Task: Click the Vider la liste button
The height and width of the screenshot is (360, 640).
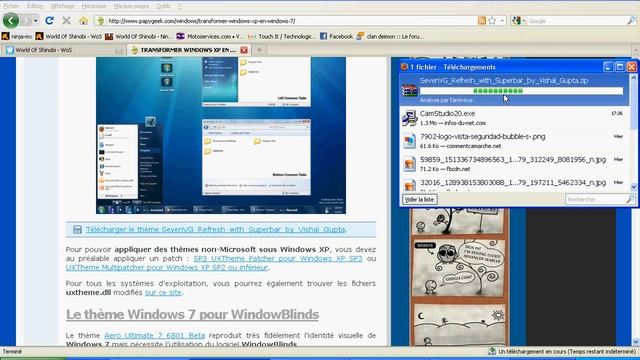Action: tap(420, 200)
